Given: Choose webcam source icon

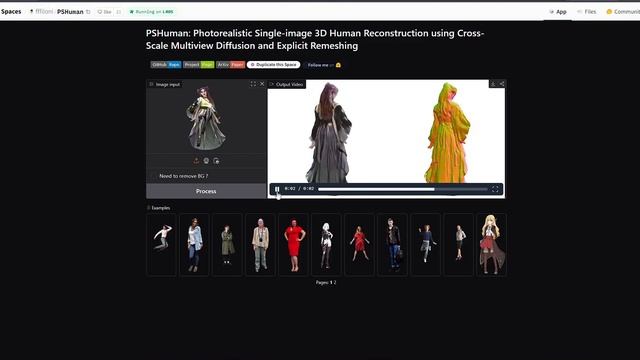Looking at the screenshot, I should click(206, 161).
